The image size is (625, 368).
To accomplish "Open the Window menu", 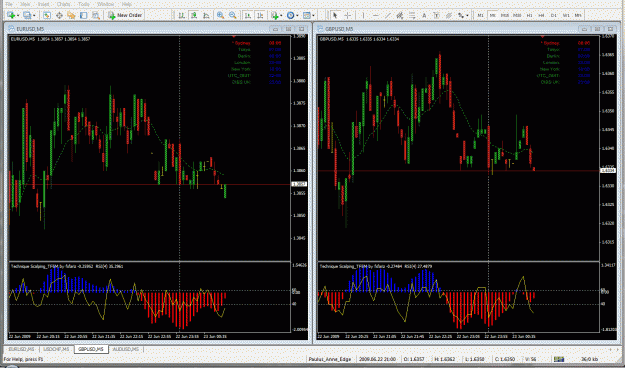I will (x=106, y=4).
